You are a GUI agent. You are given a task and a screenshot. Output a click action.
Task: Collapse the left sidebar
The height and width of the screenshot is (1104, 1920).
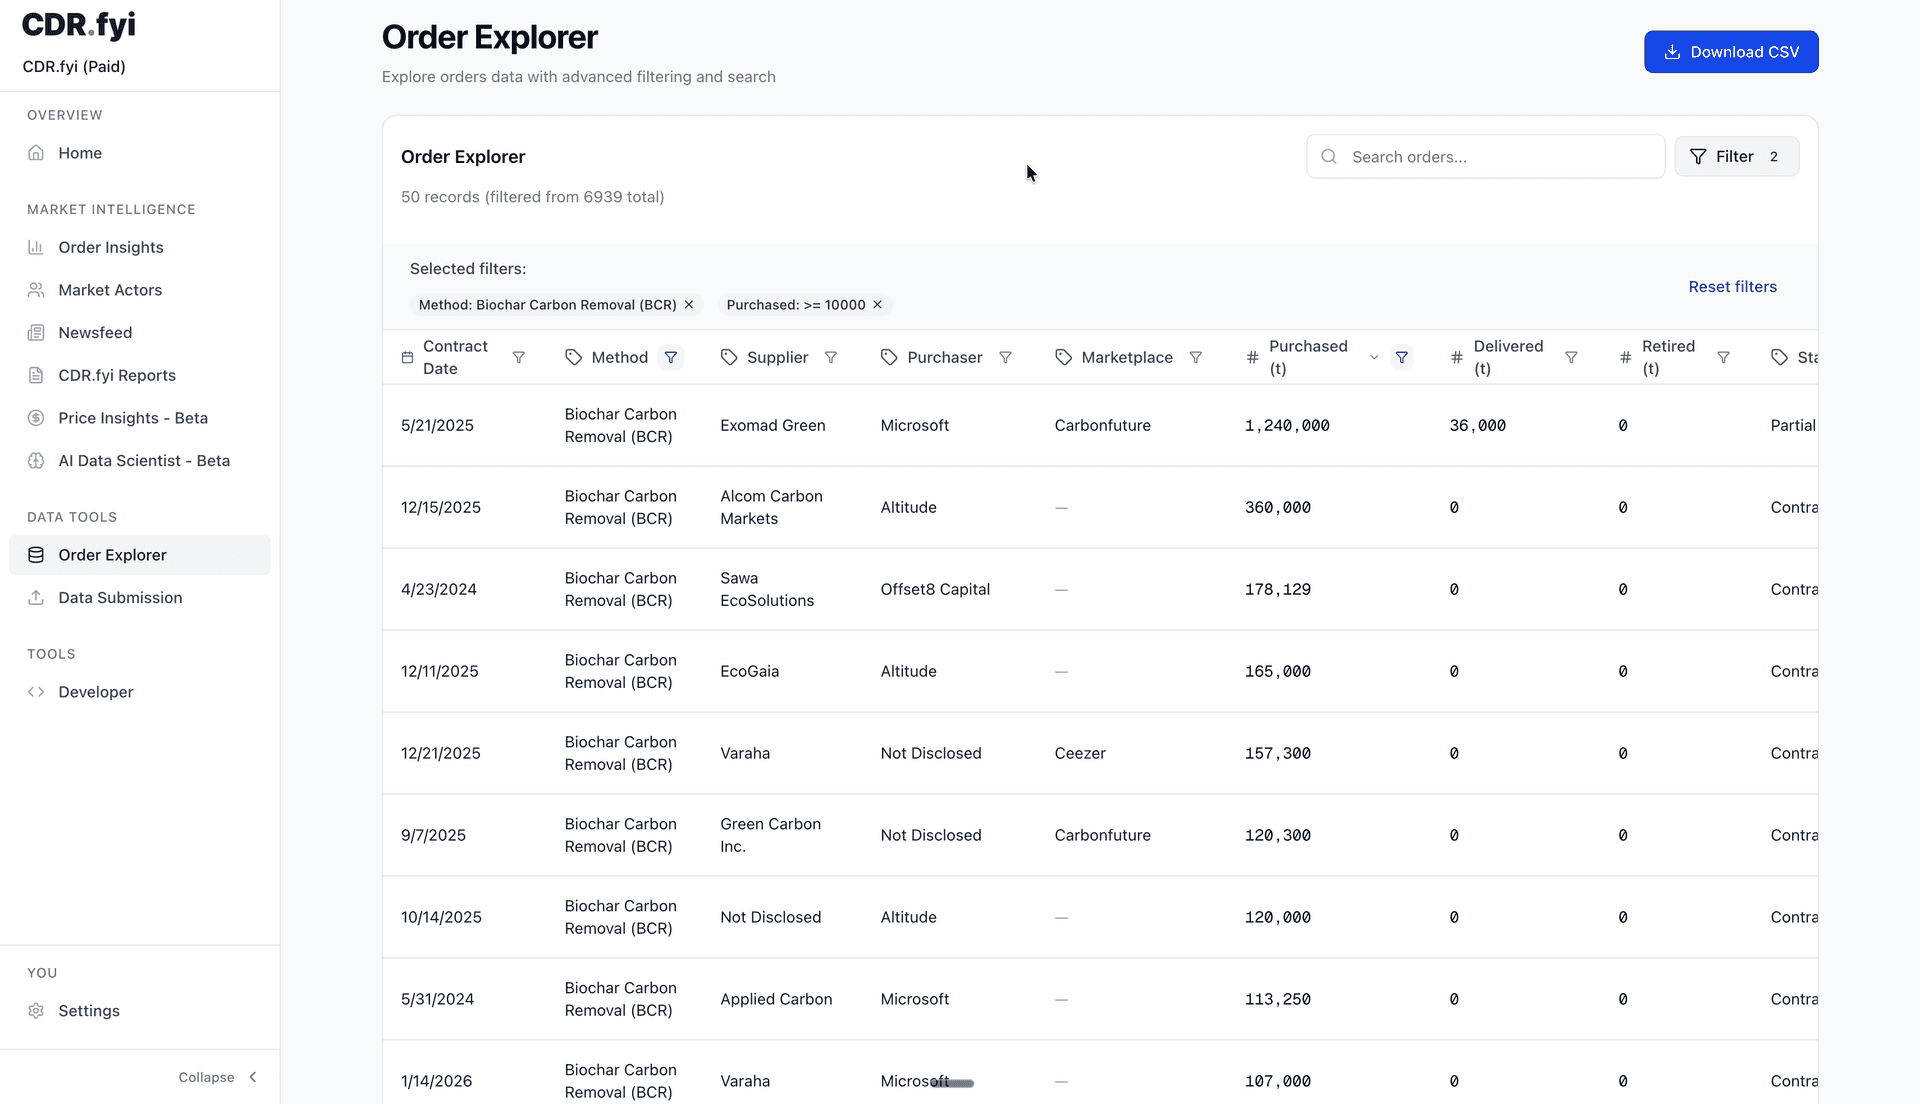point(218,1077)
